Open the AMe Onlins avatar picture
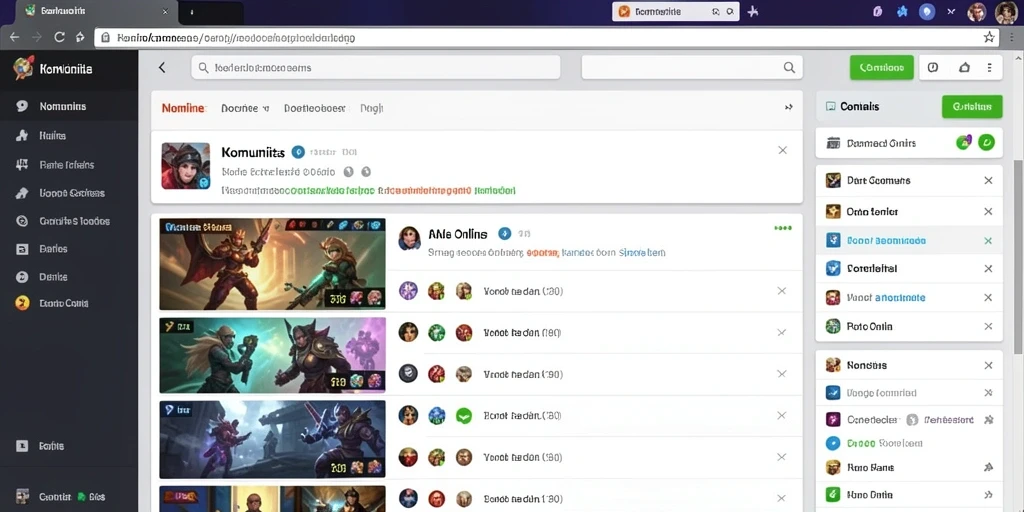Viewport: 1024px width, 512px height. (409, 238)
